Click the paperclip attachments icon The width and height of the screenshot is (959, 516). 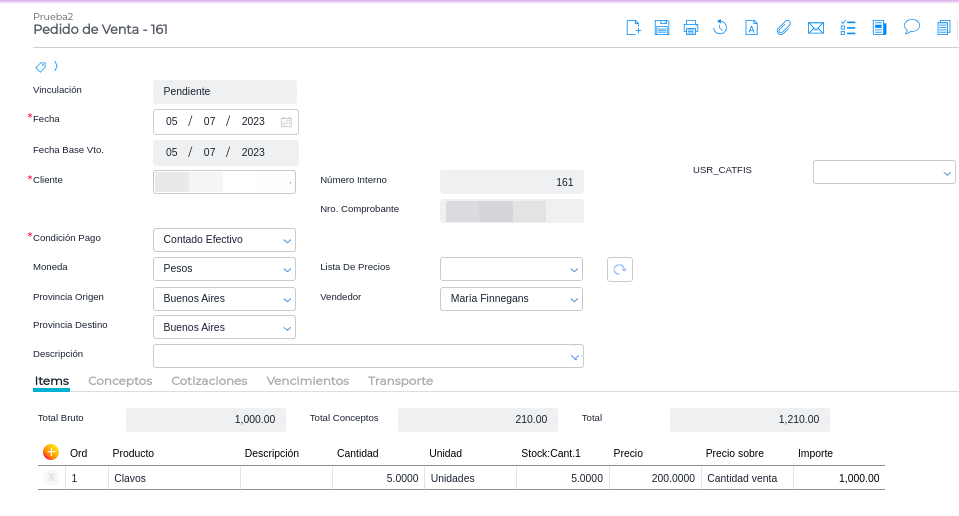784,28
